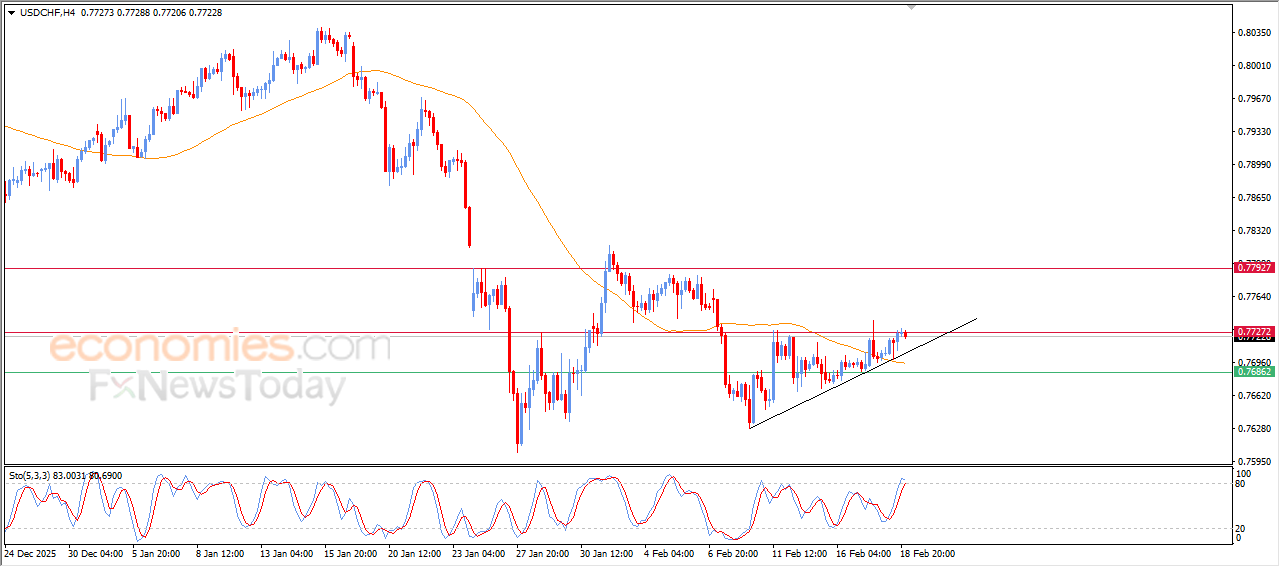Click the 0.76280 price axis label

[1254, 429]
